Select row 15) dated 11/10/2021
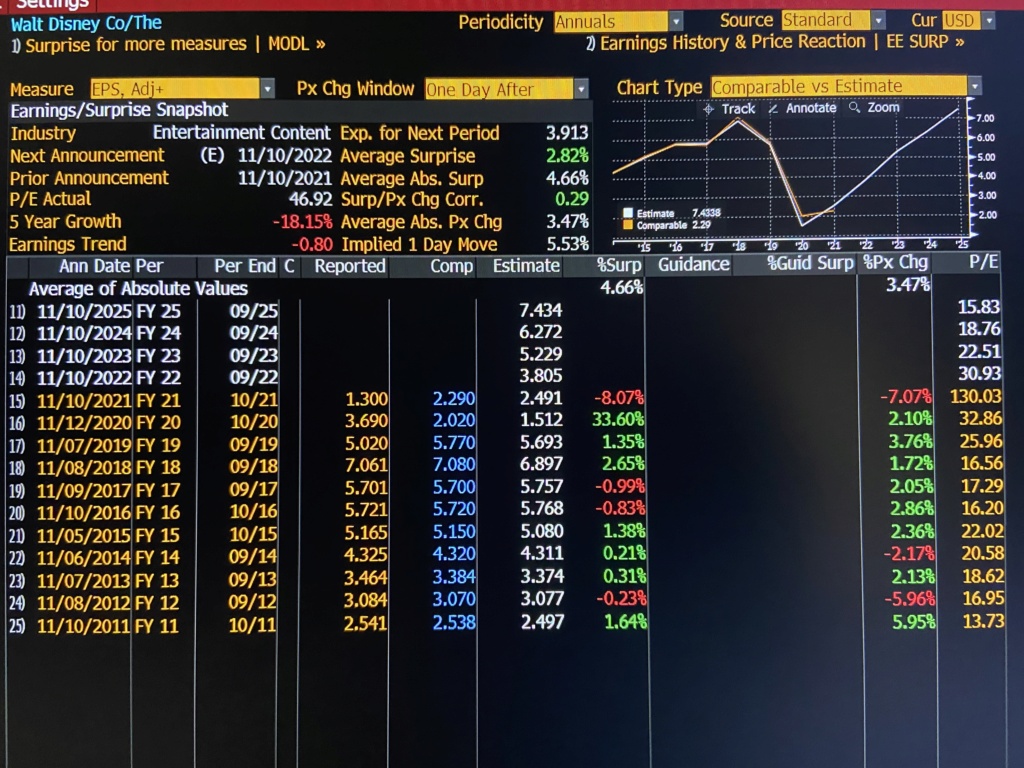Image resolution: width=1024 pixels, height=768 pixels. click(x=505, y=399)
